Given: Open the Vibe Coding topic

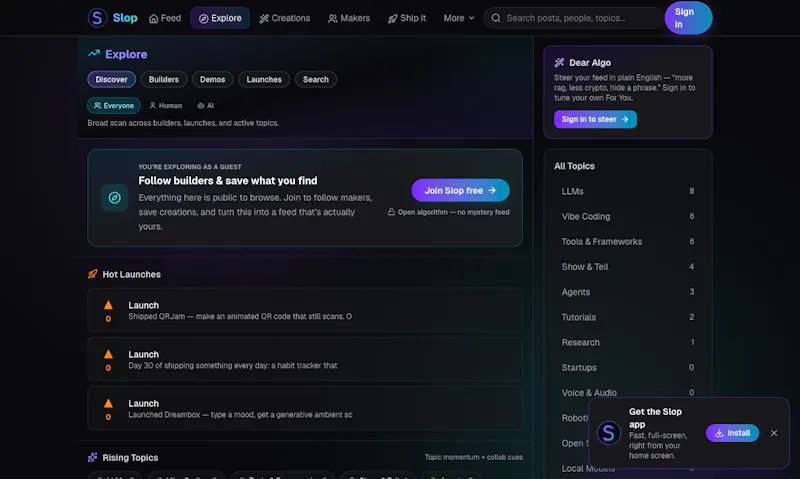Looking at the screenshot, I should point(628,216).
